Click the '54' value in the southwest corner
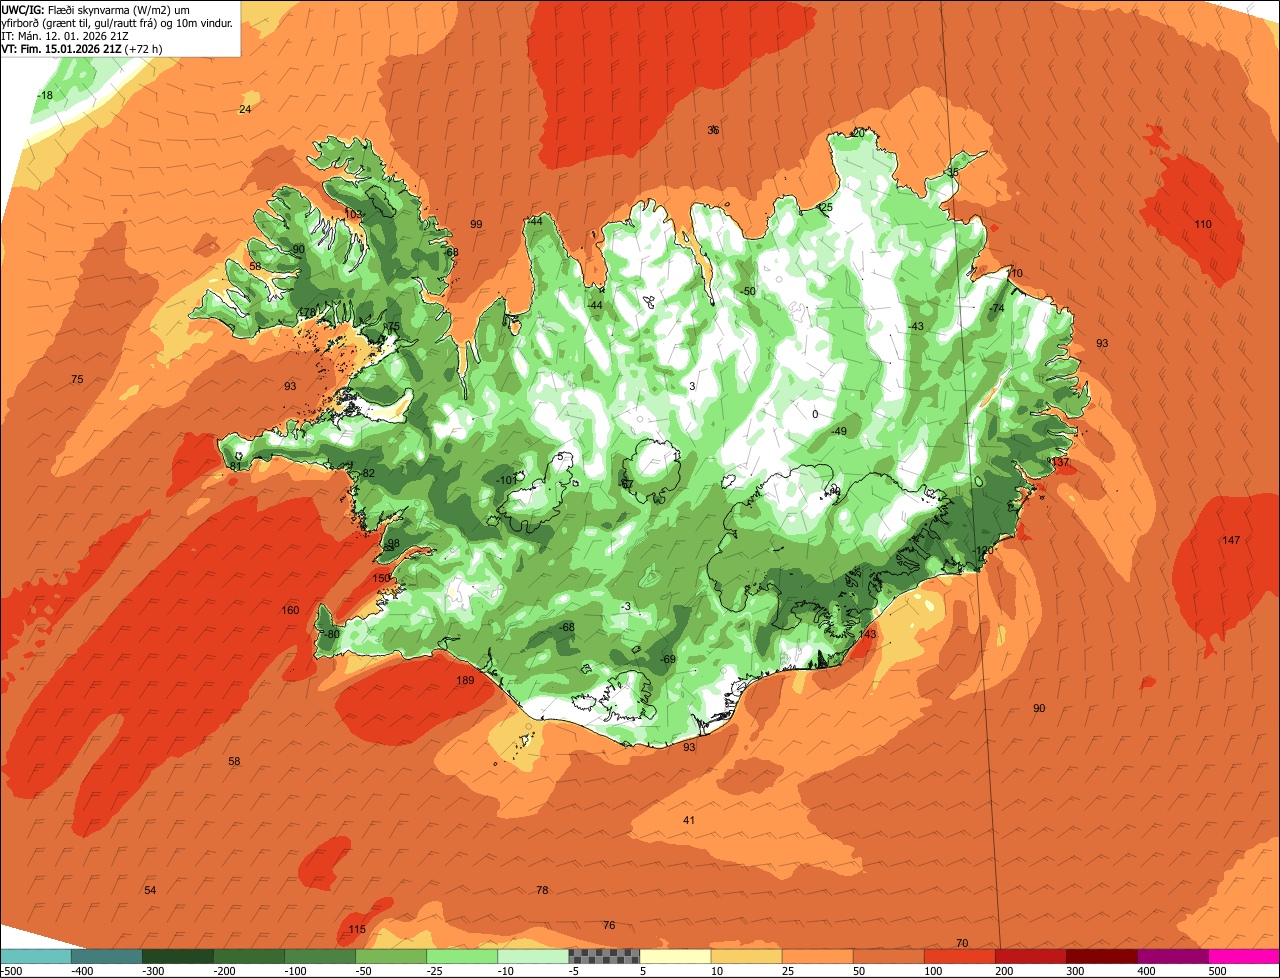 tap(150, 890)
